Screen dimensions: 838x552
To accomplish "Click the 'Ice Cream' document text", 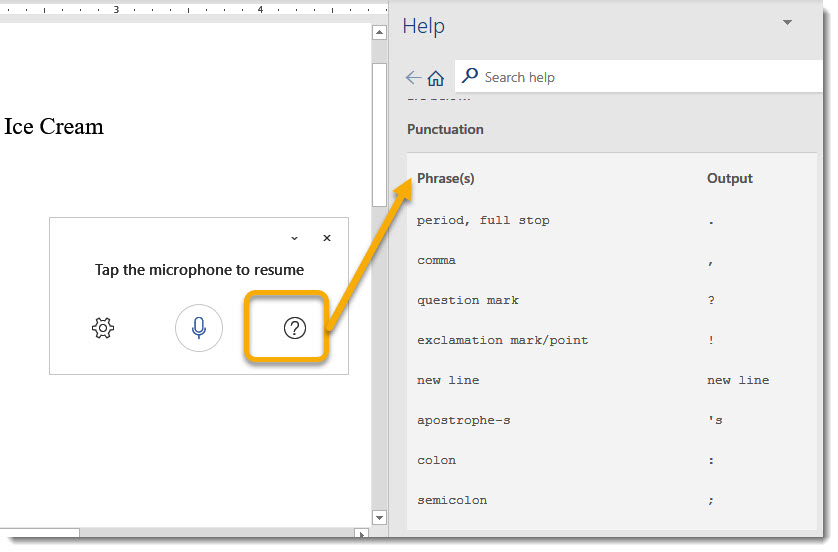I will click(x=54, y=127).
